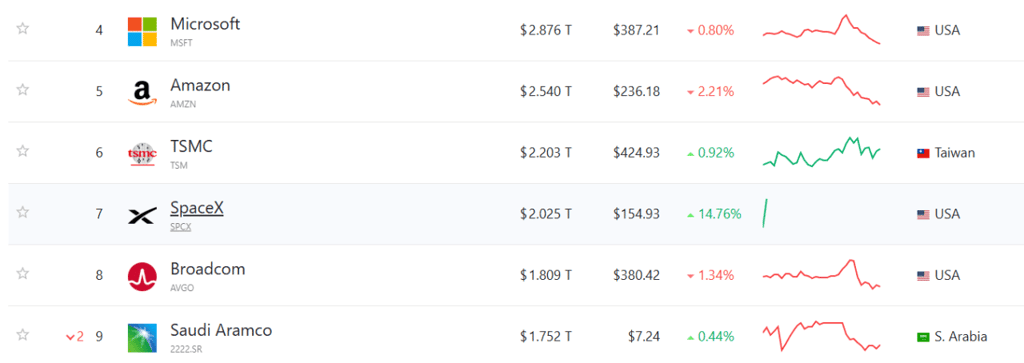
Task: Open the Amazon company page link
Action: pos(200,86)
